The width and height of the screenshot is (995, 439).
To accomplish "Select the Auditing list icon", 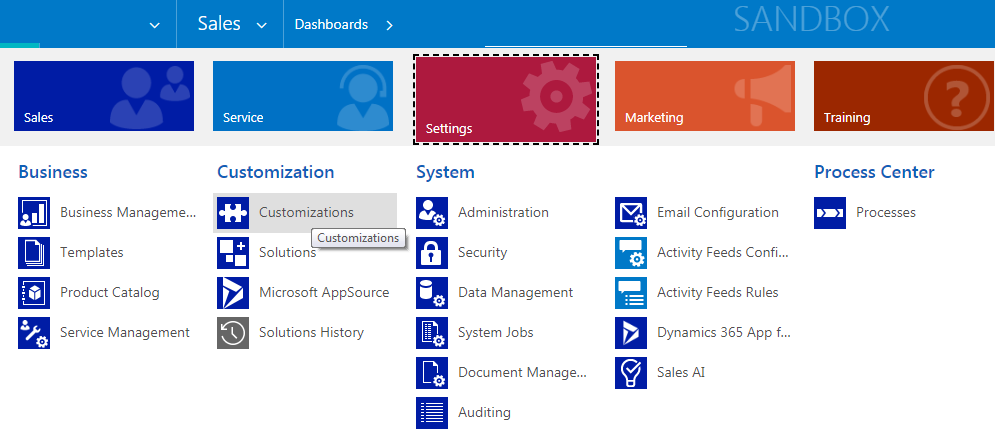I will pos(432,413).
